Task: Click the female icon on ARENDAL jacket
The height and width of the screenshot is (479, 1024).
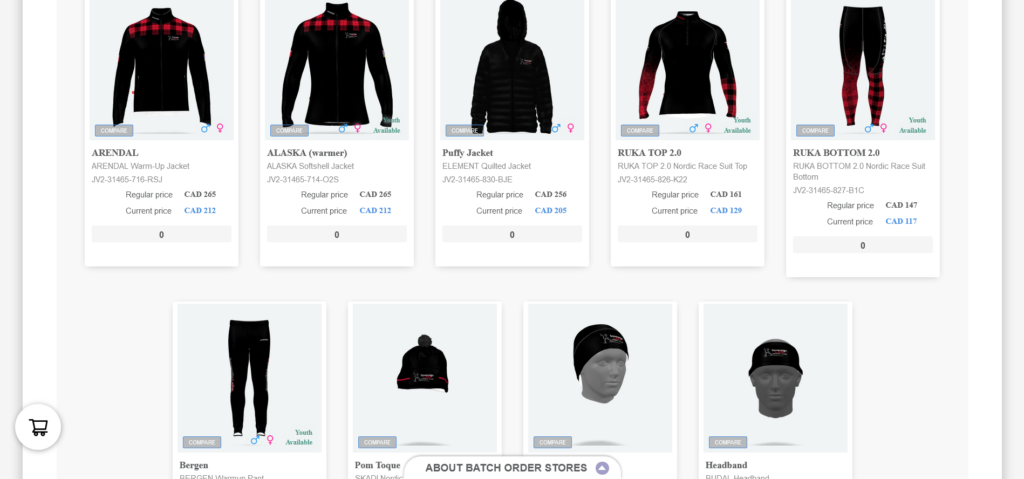Action: (220, 128)
